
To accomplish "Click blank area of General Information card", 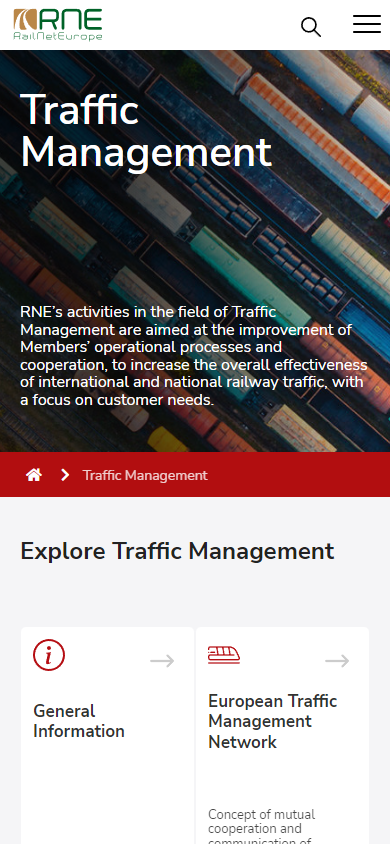I will [107, 791].
